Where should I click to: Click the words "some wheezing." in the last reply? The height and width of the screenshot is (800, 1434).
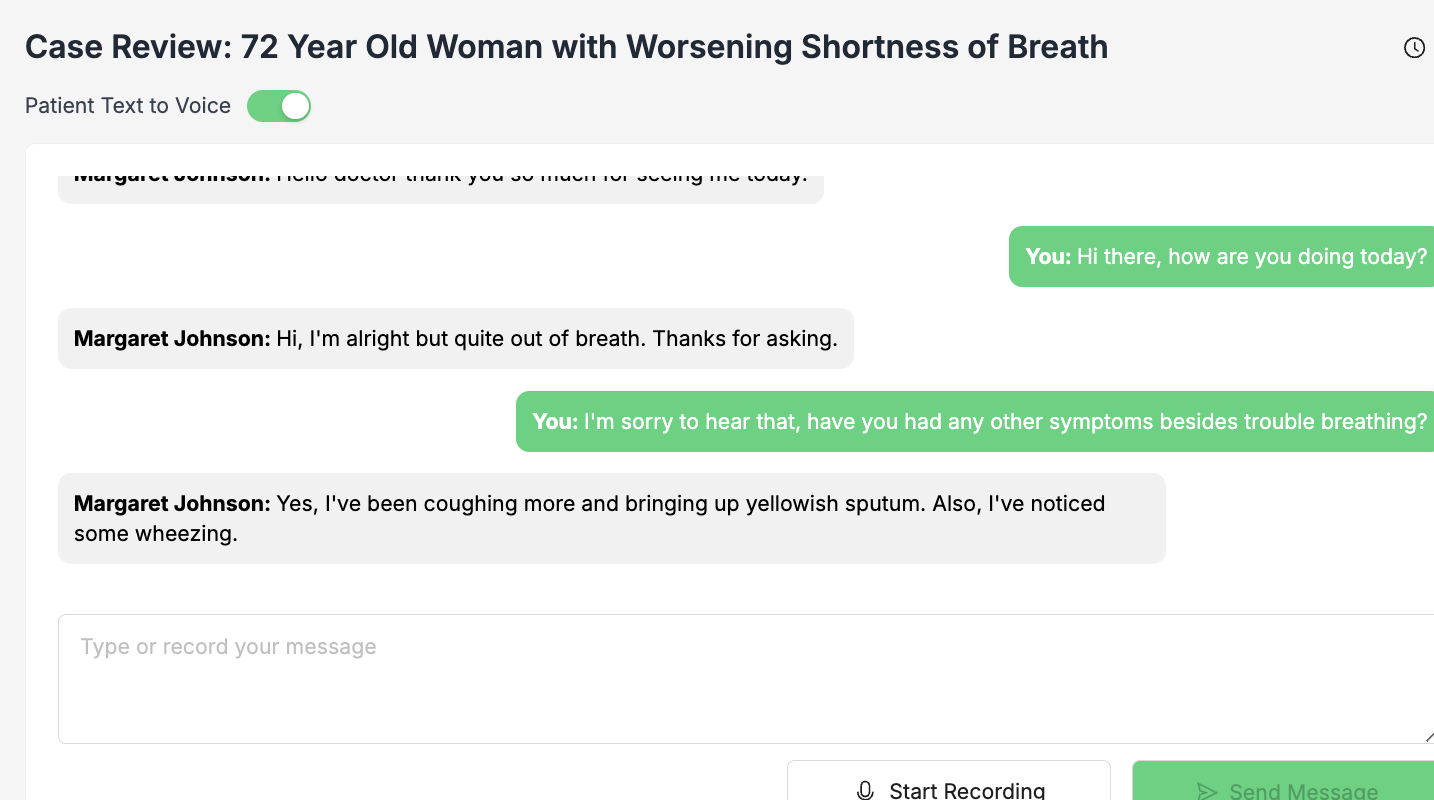pos(156,534)
